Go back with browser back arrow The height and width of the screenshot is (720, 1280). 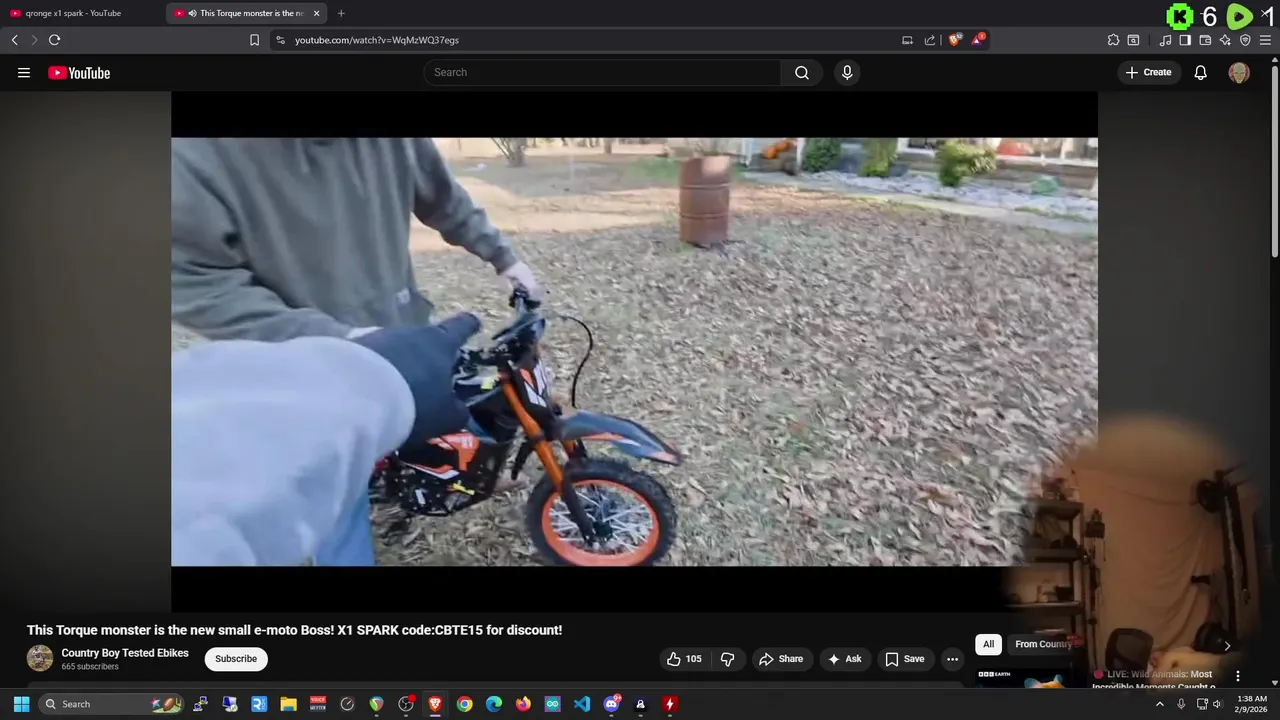point(14,40)
